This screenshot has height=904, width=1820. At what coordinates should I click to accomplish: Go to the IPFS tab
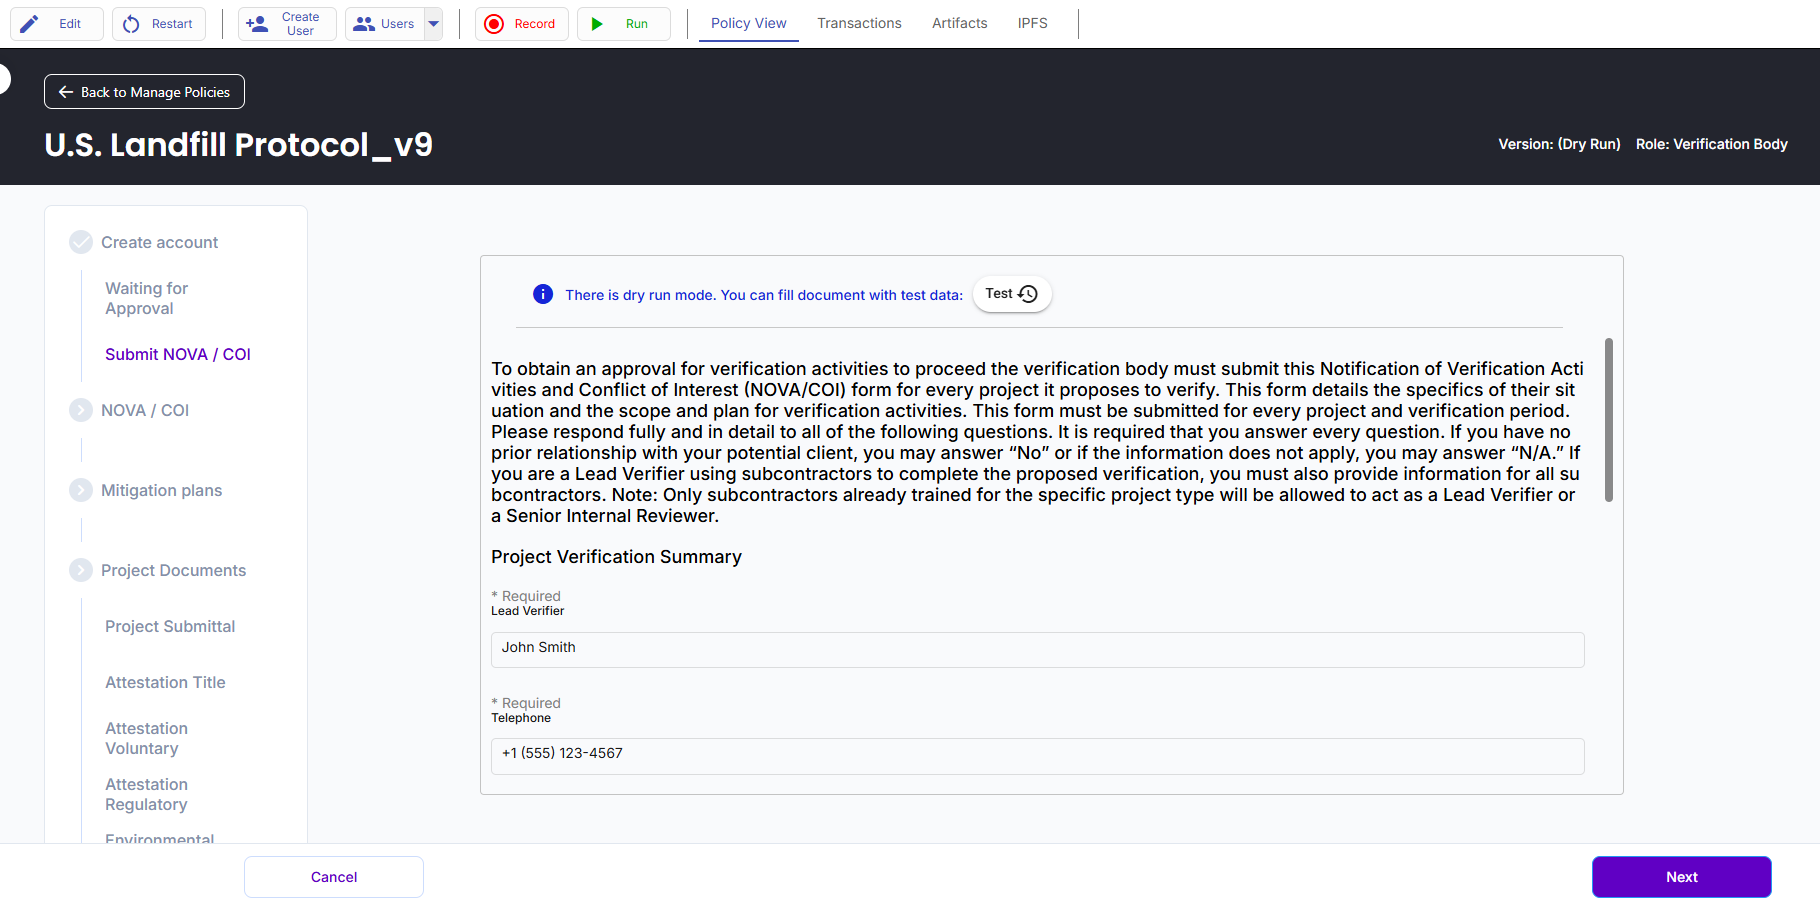[1032, 23]
